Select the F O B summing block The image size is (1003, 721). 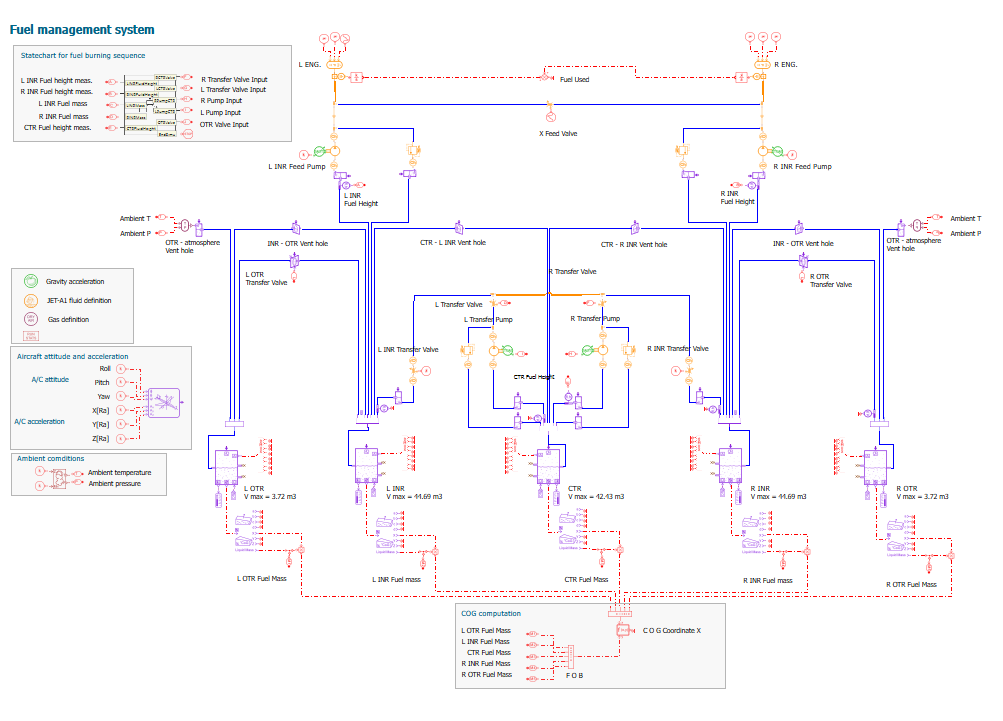point(571,657)
